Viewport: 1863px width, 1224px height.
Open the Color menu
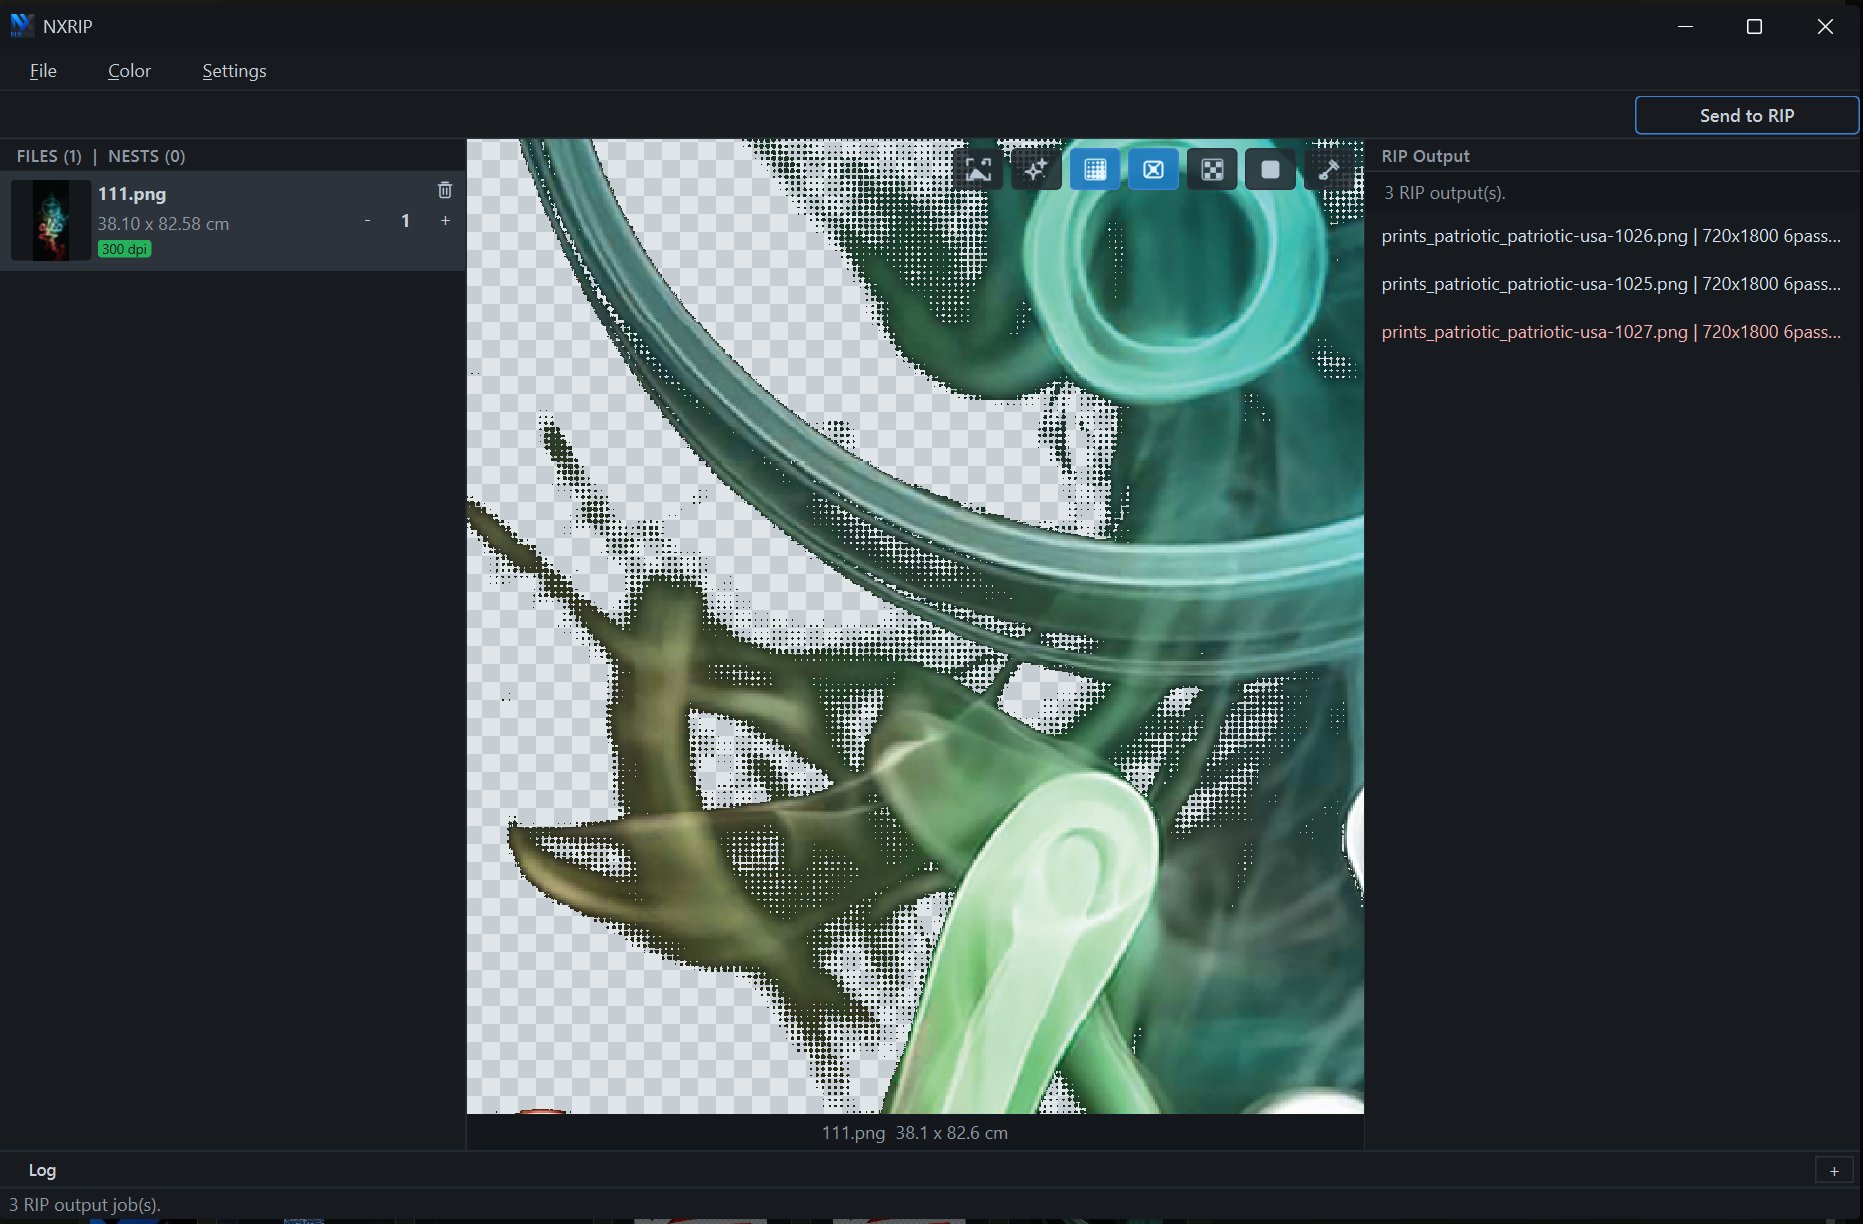(129, 71)
